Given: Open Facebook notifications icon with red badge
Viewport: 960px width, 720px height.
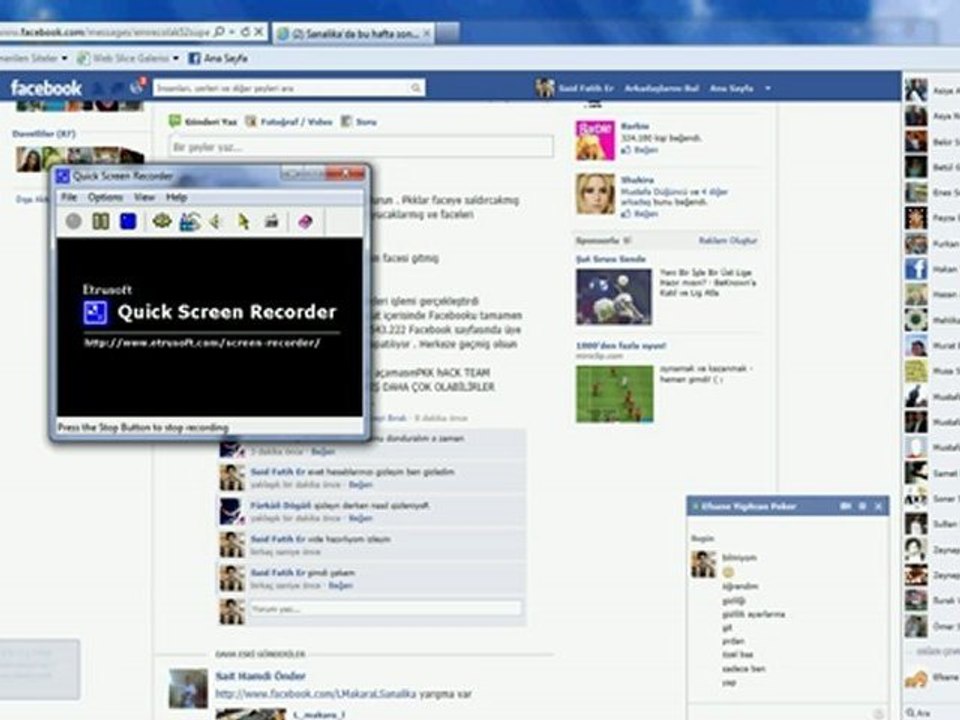Looking at the screenshot, I should click(x=137, y=87).
